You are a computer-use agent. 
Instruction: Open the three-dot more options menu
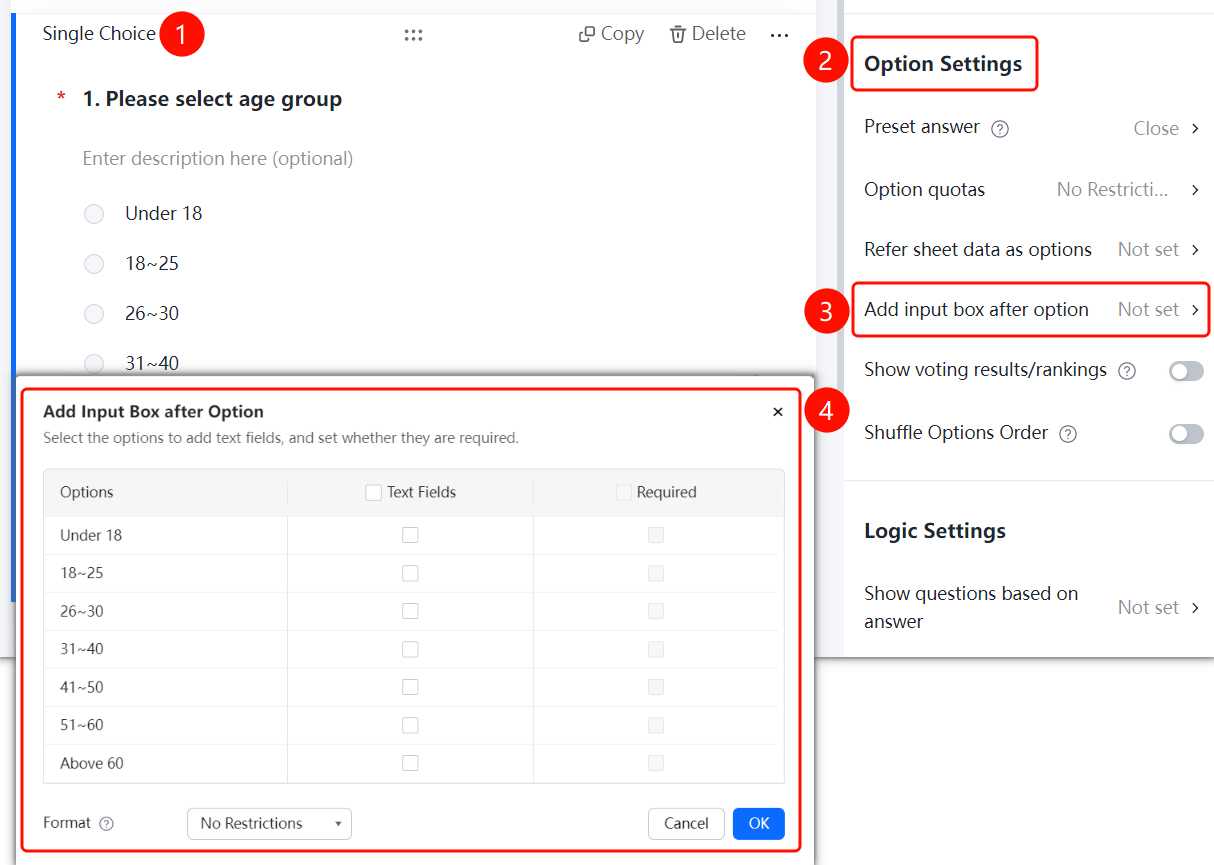(x=780, y=35)
